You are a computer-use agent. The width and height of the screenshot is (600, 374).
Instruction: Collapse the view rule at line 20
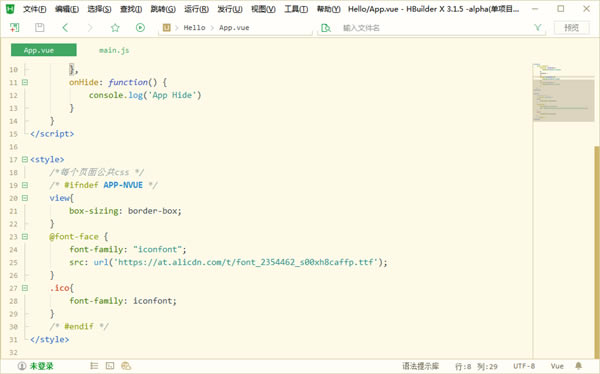pos(25,198)
